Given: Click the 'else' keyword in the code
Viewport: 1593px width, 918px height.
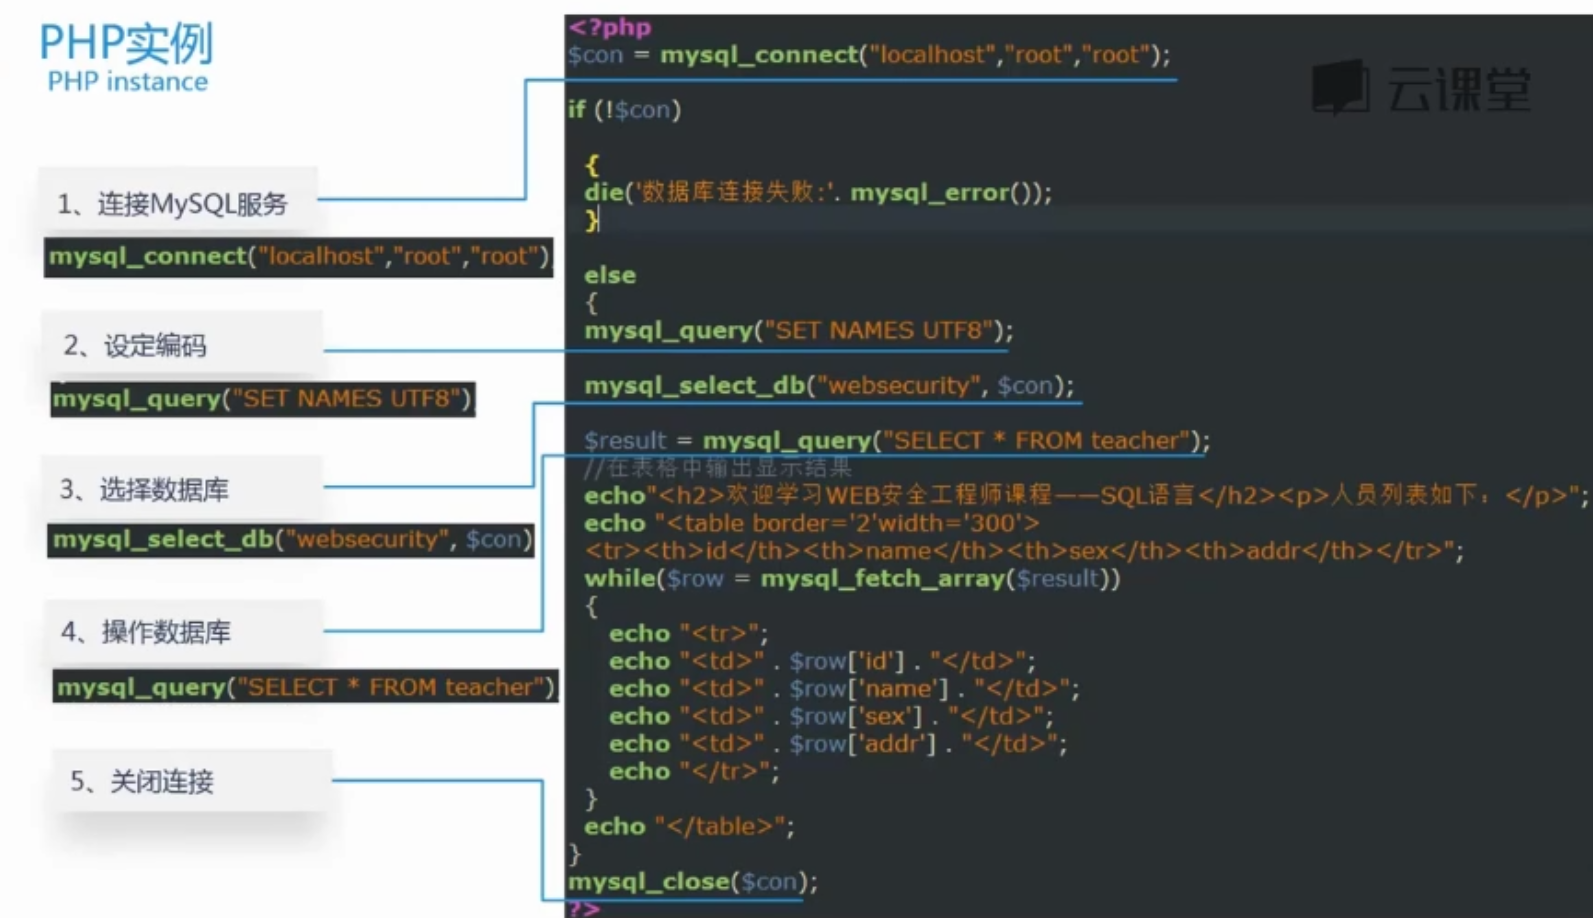Looking at the screenshot, I should [610, 275].
